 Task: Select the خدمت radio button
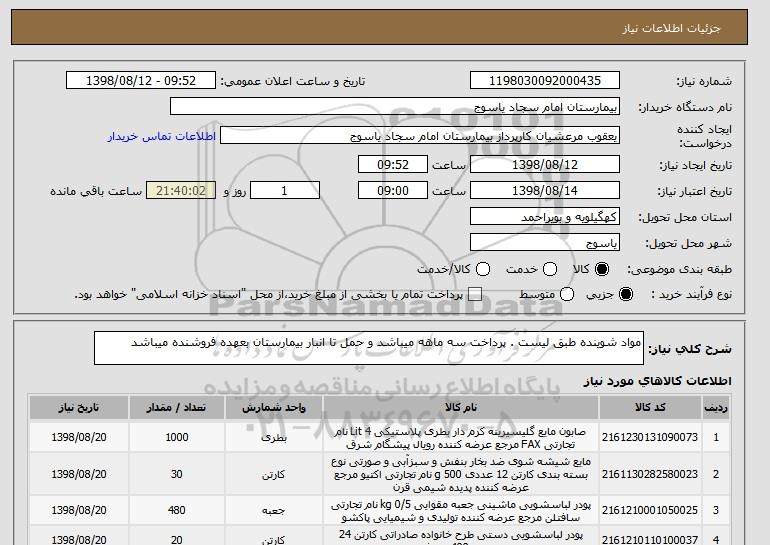(x=550, y=269)
